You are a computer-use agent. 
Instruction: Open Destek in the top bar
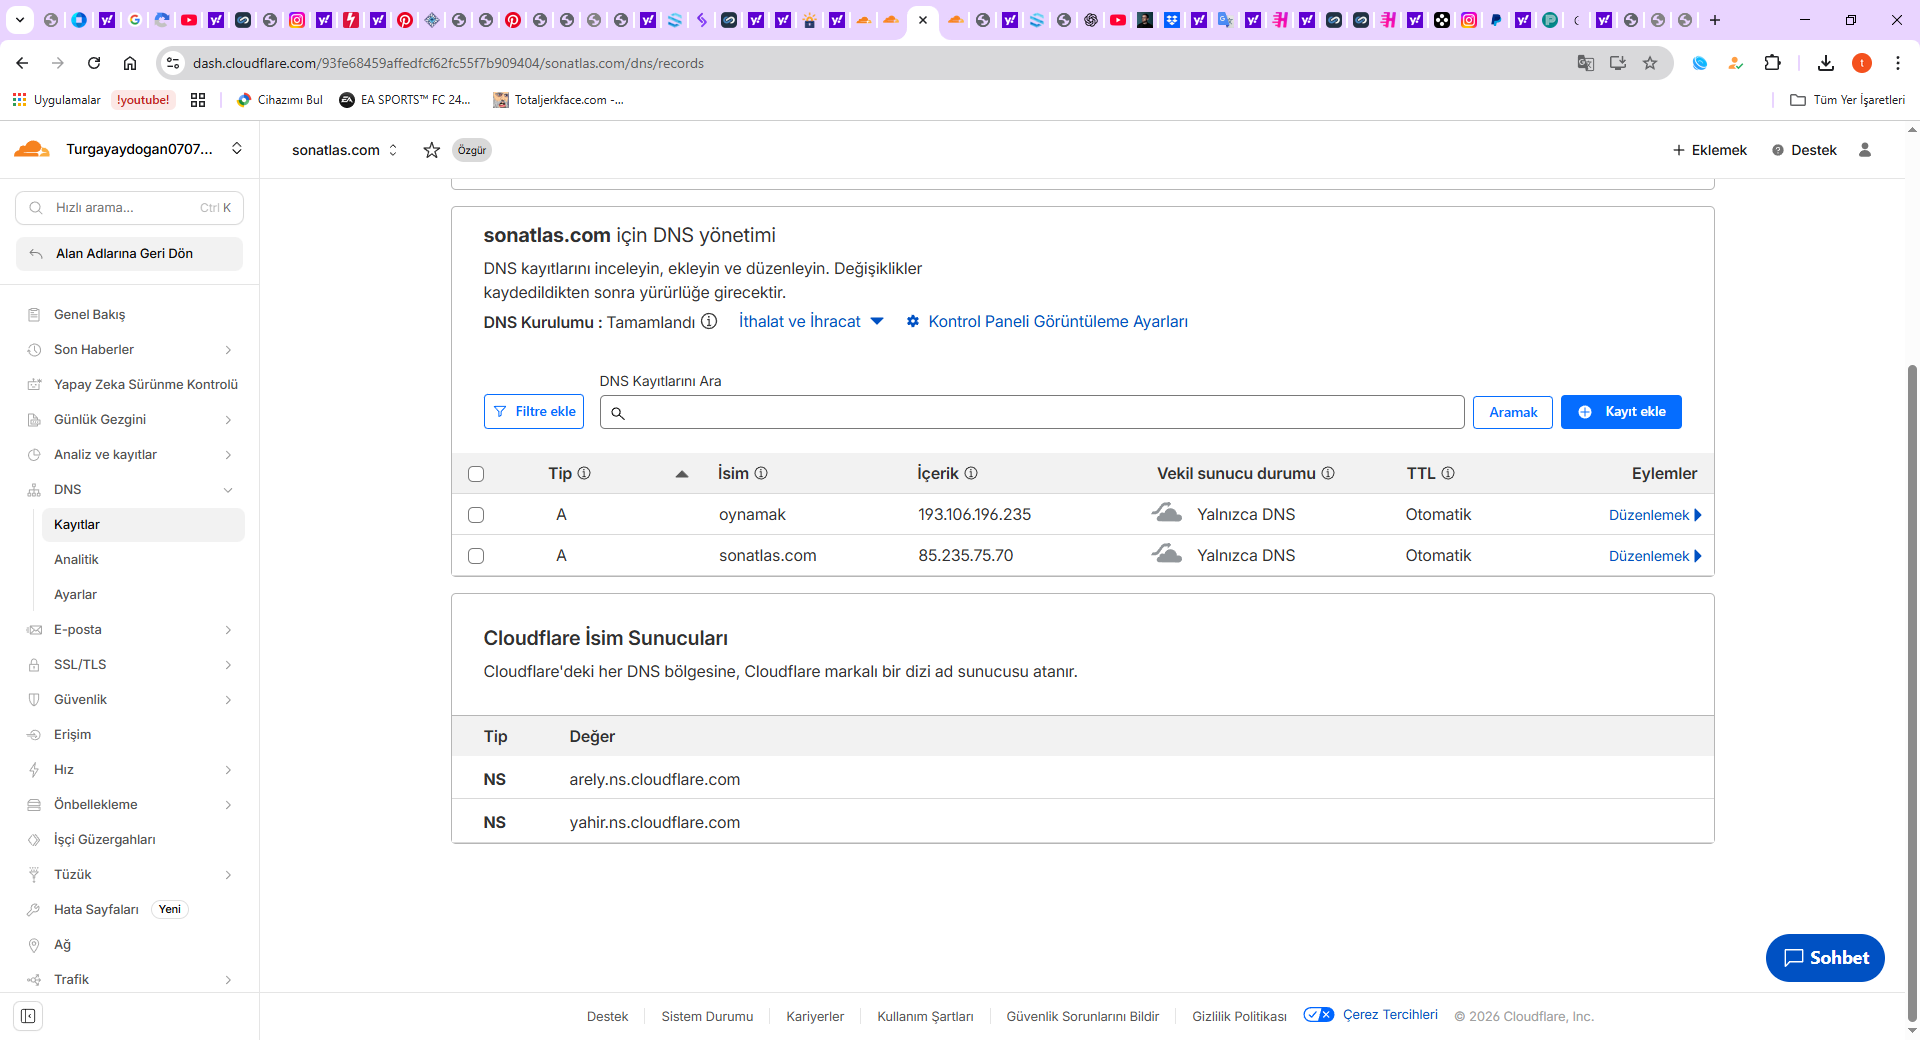coord(1804,150)
